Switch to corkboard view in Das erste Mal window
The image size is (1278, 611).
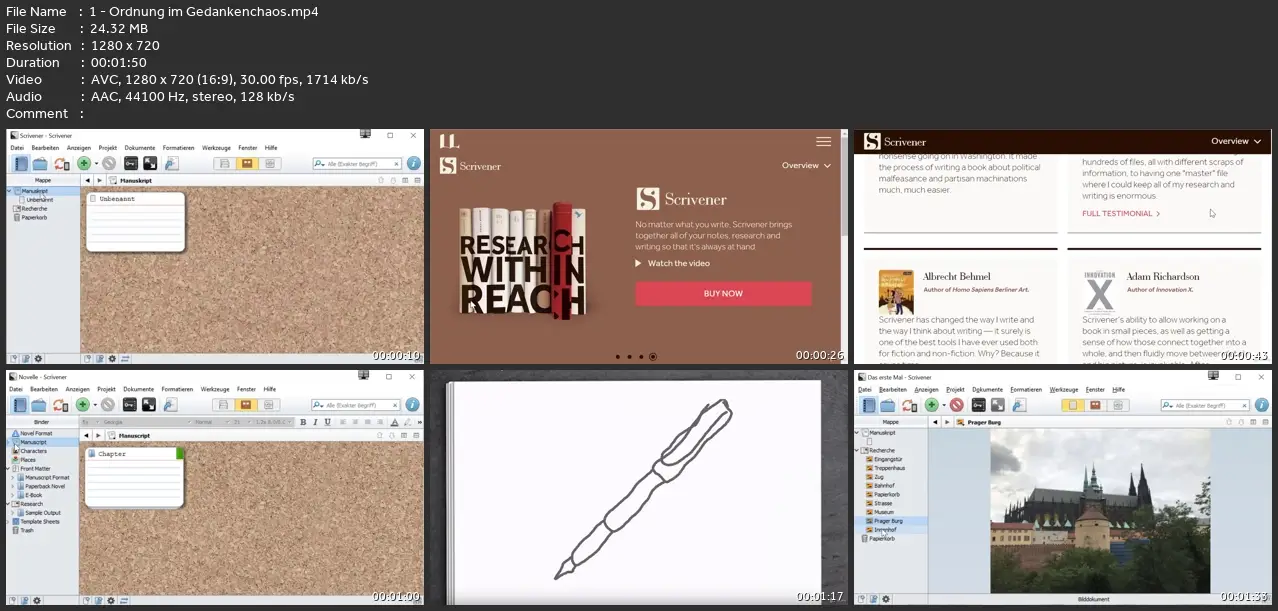point(1094,405)
